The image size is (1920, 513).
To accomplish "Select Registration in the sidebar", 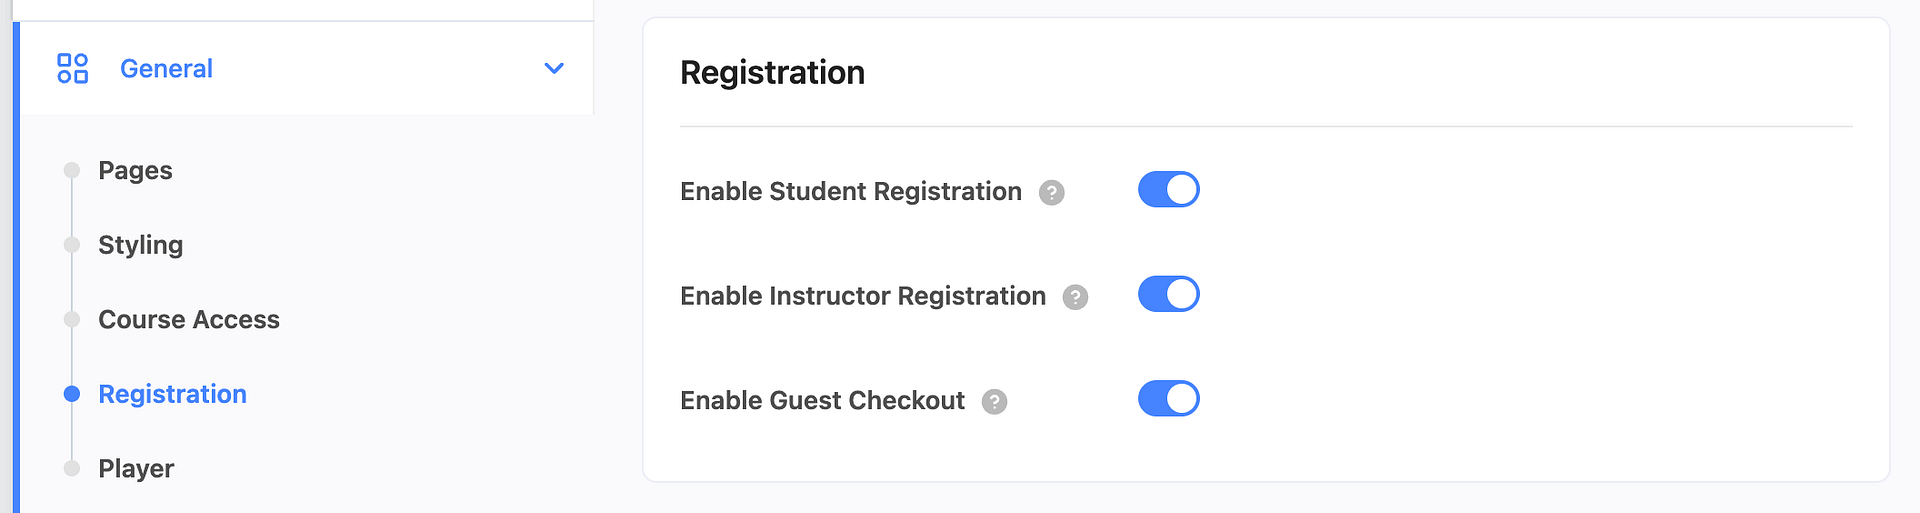I will (x=172, y=394).
